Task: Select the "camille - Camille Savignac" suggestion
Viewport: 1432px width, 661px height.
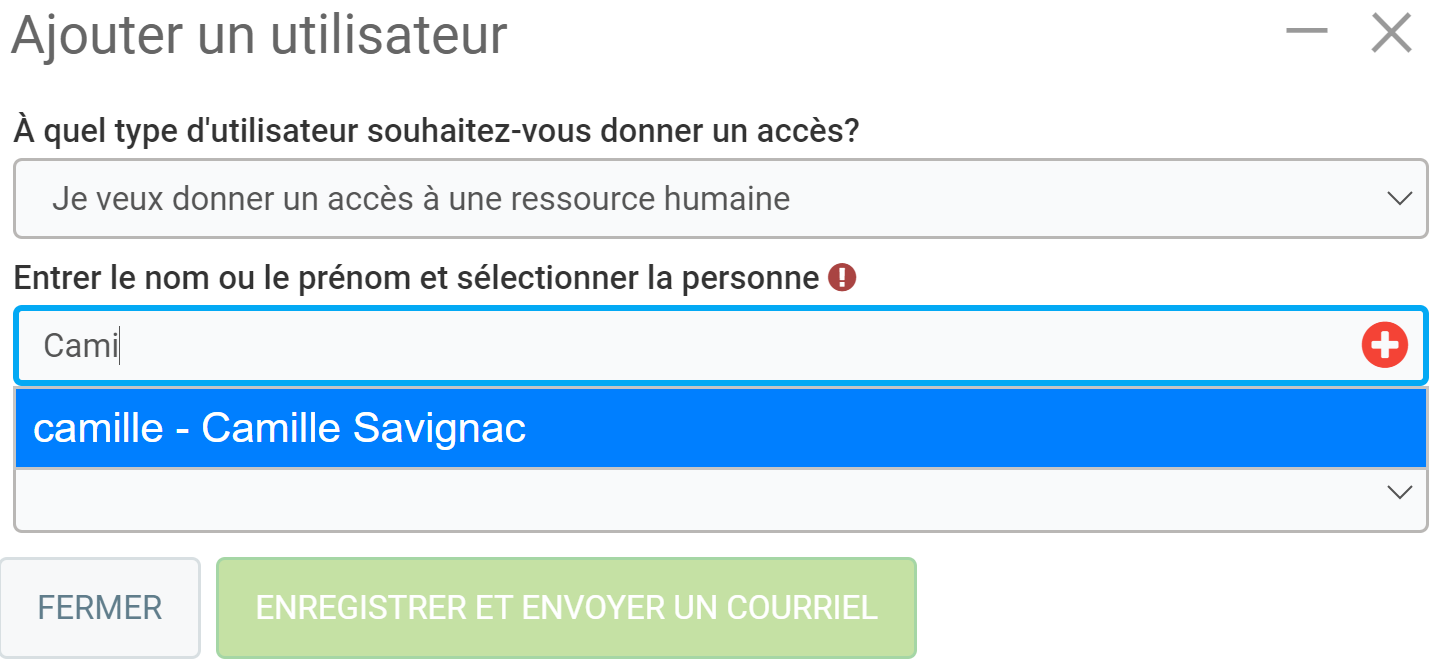Action: coord(280,428)
